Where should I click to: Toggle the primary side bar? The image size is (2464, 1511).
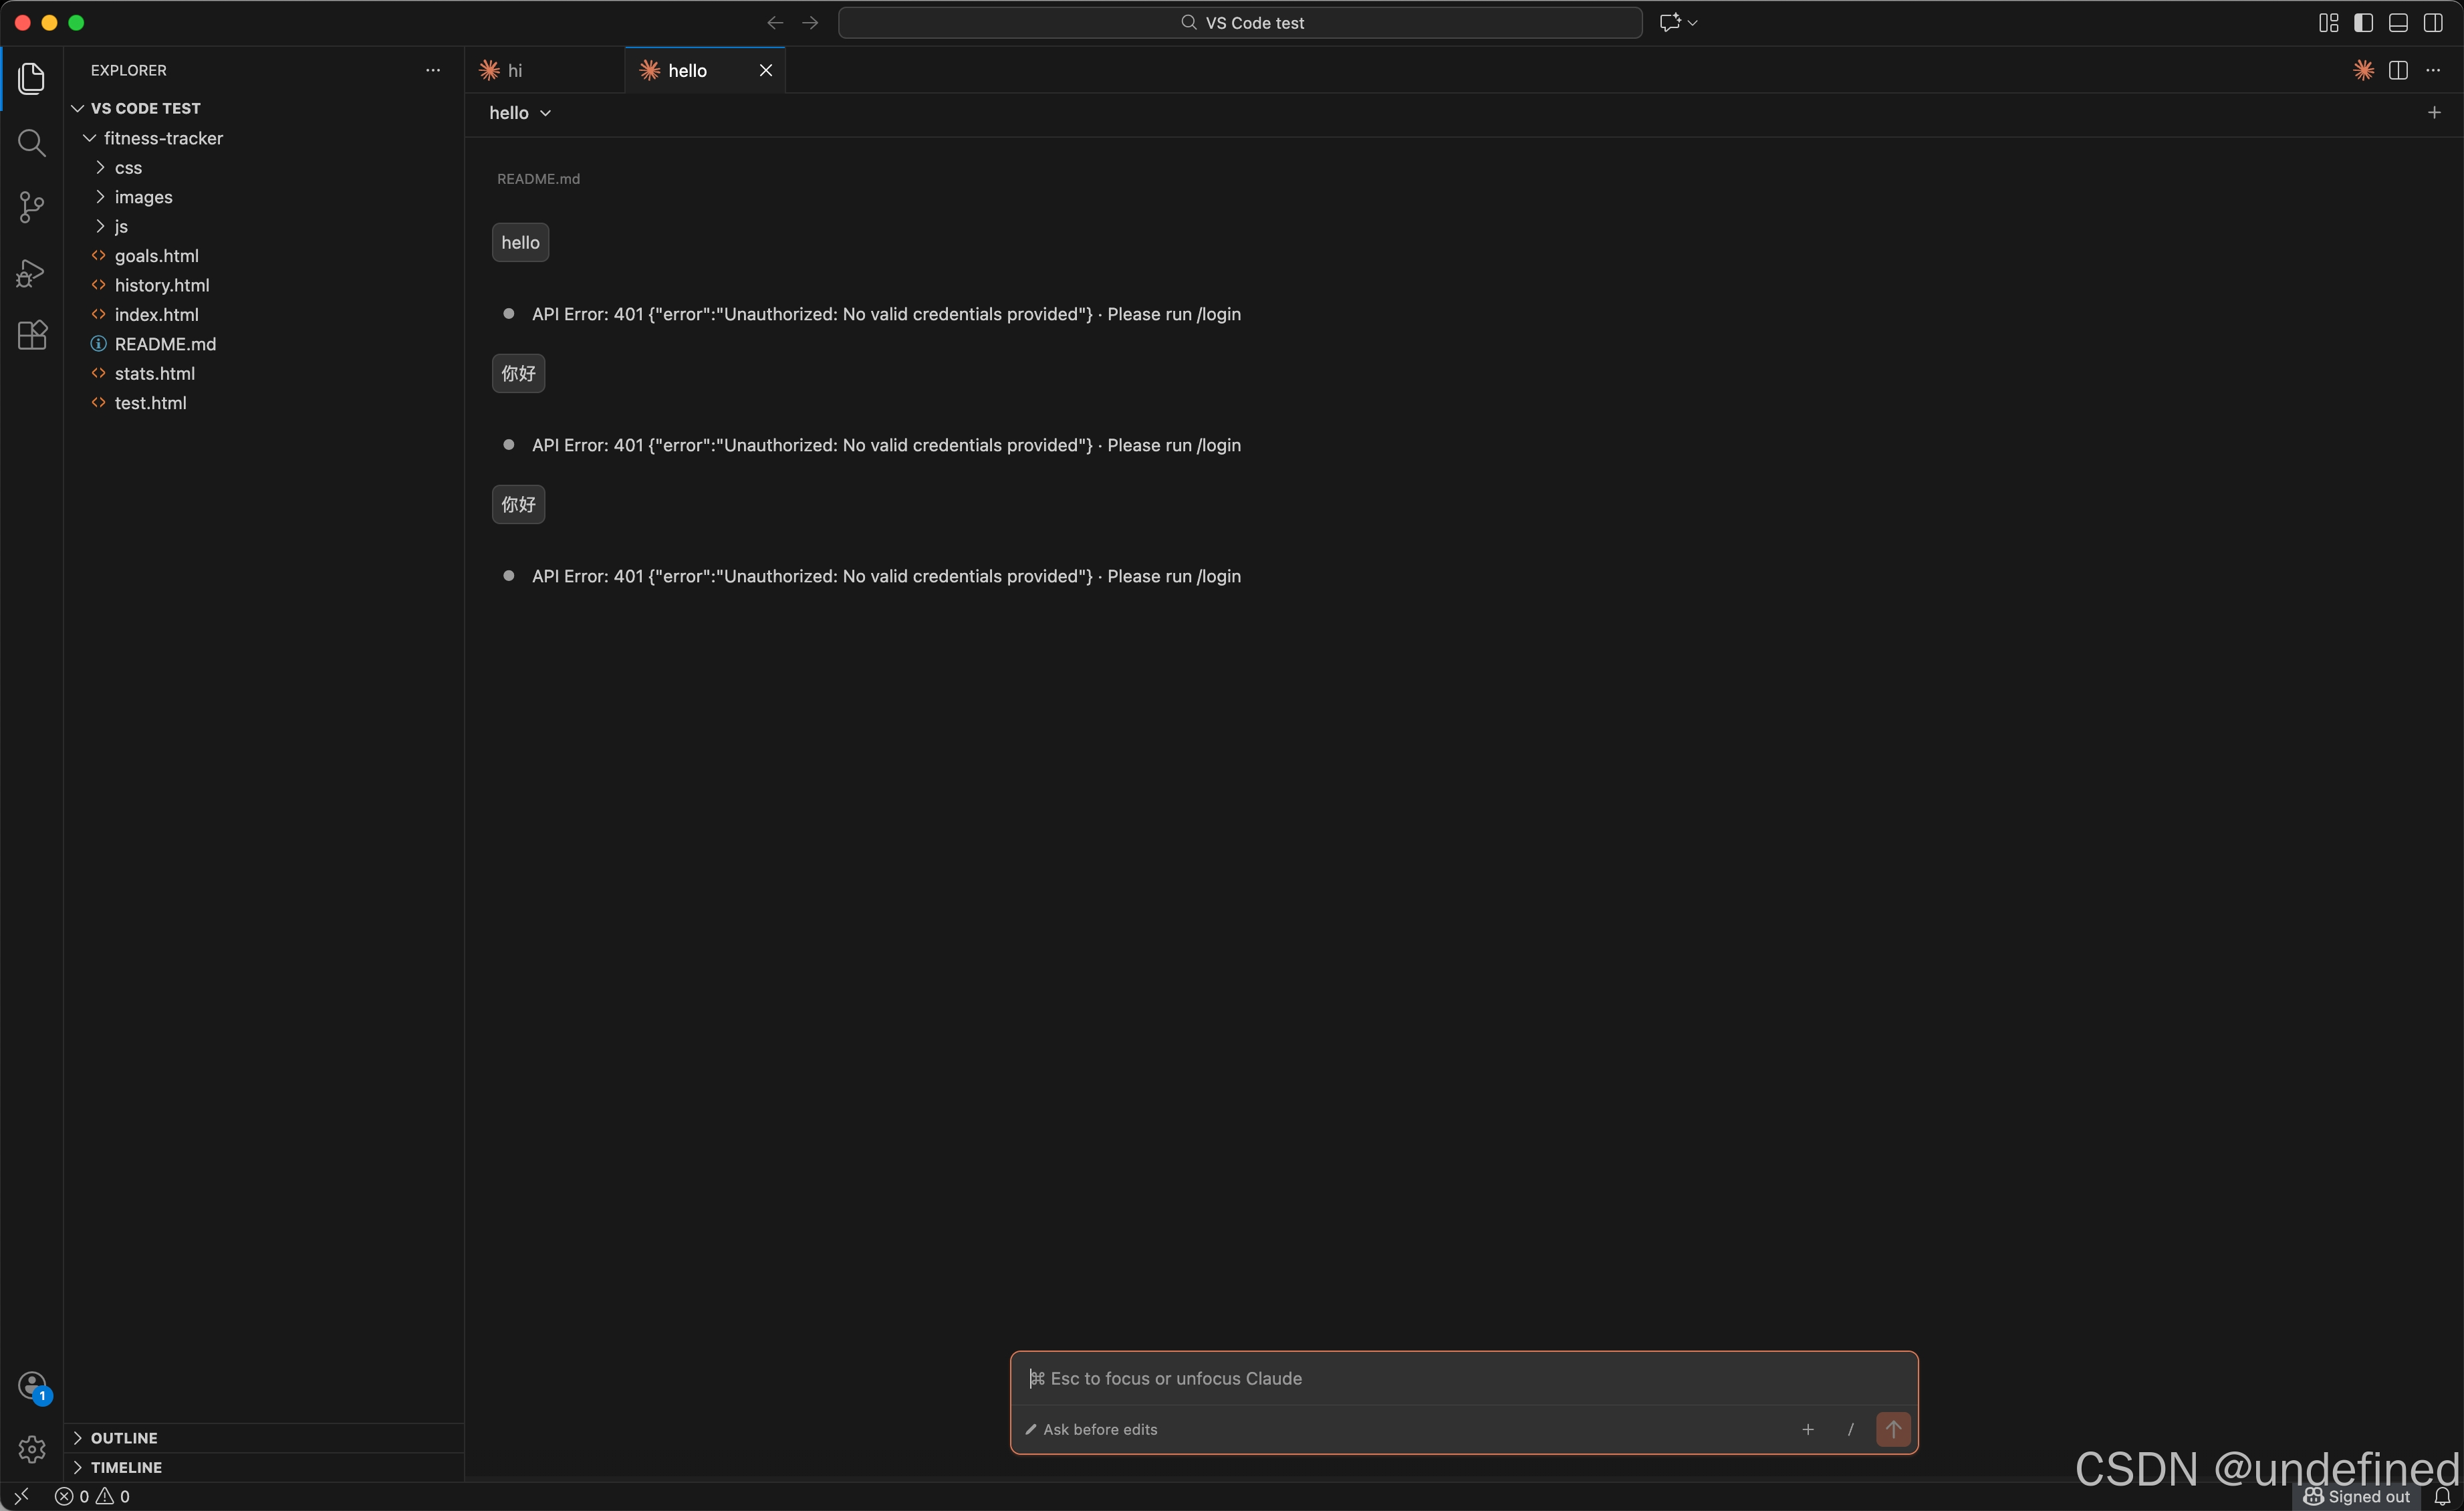[2363, 23]
